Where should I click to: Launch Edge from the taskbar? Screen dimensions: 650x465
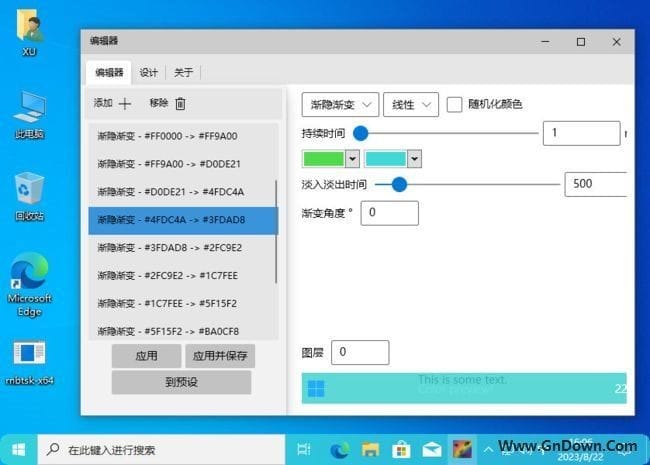pyautogui.click(x=340, y=450)
